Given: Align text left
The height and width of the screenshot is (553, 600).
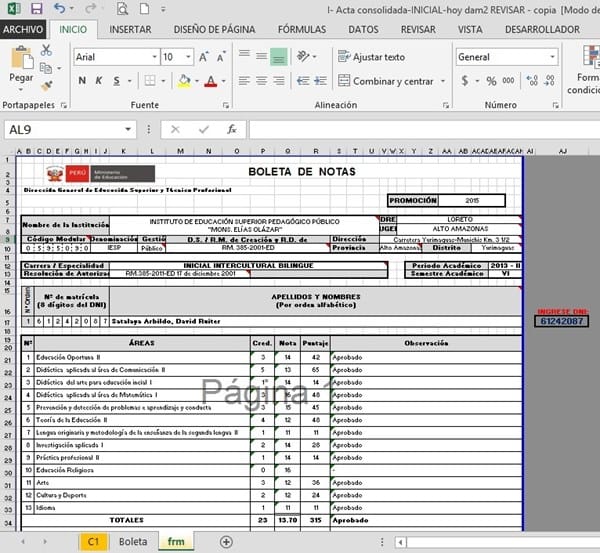Looking at the screenshot, I should tap(244, 81).
